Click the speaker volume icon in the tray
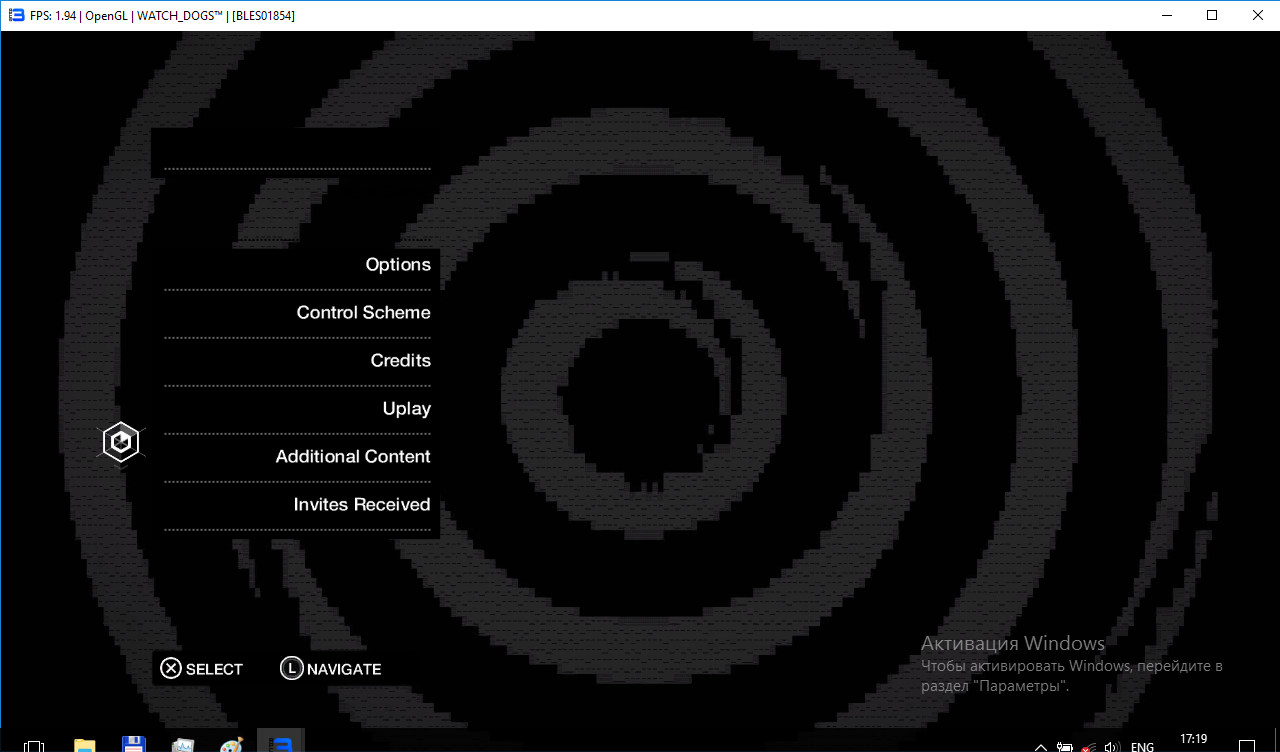This screenshot has width=1280, height=752. (x=1111, y=747)
